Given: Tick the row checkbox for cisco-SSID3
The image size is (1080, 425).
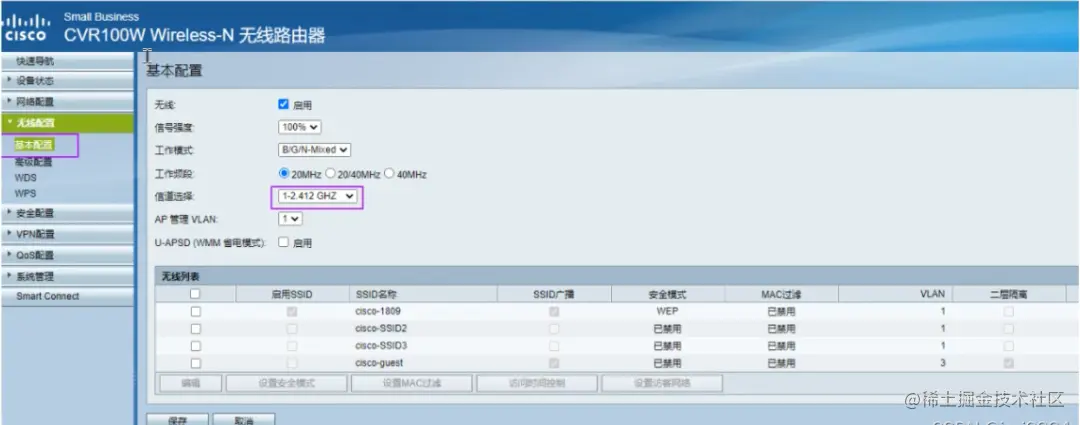Looking at the screenshot, I should click(196, 346).
